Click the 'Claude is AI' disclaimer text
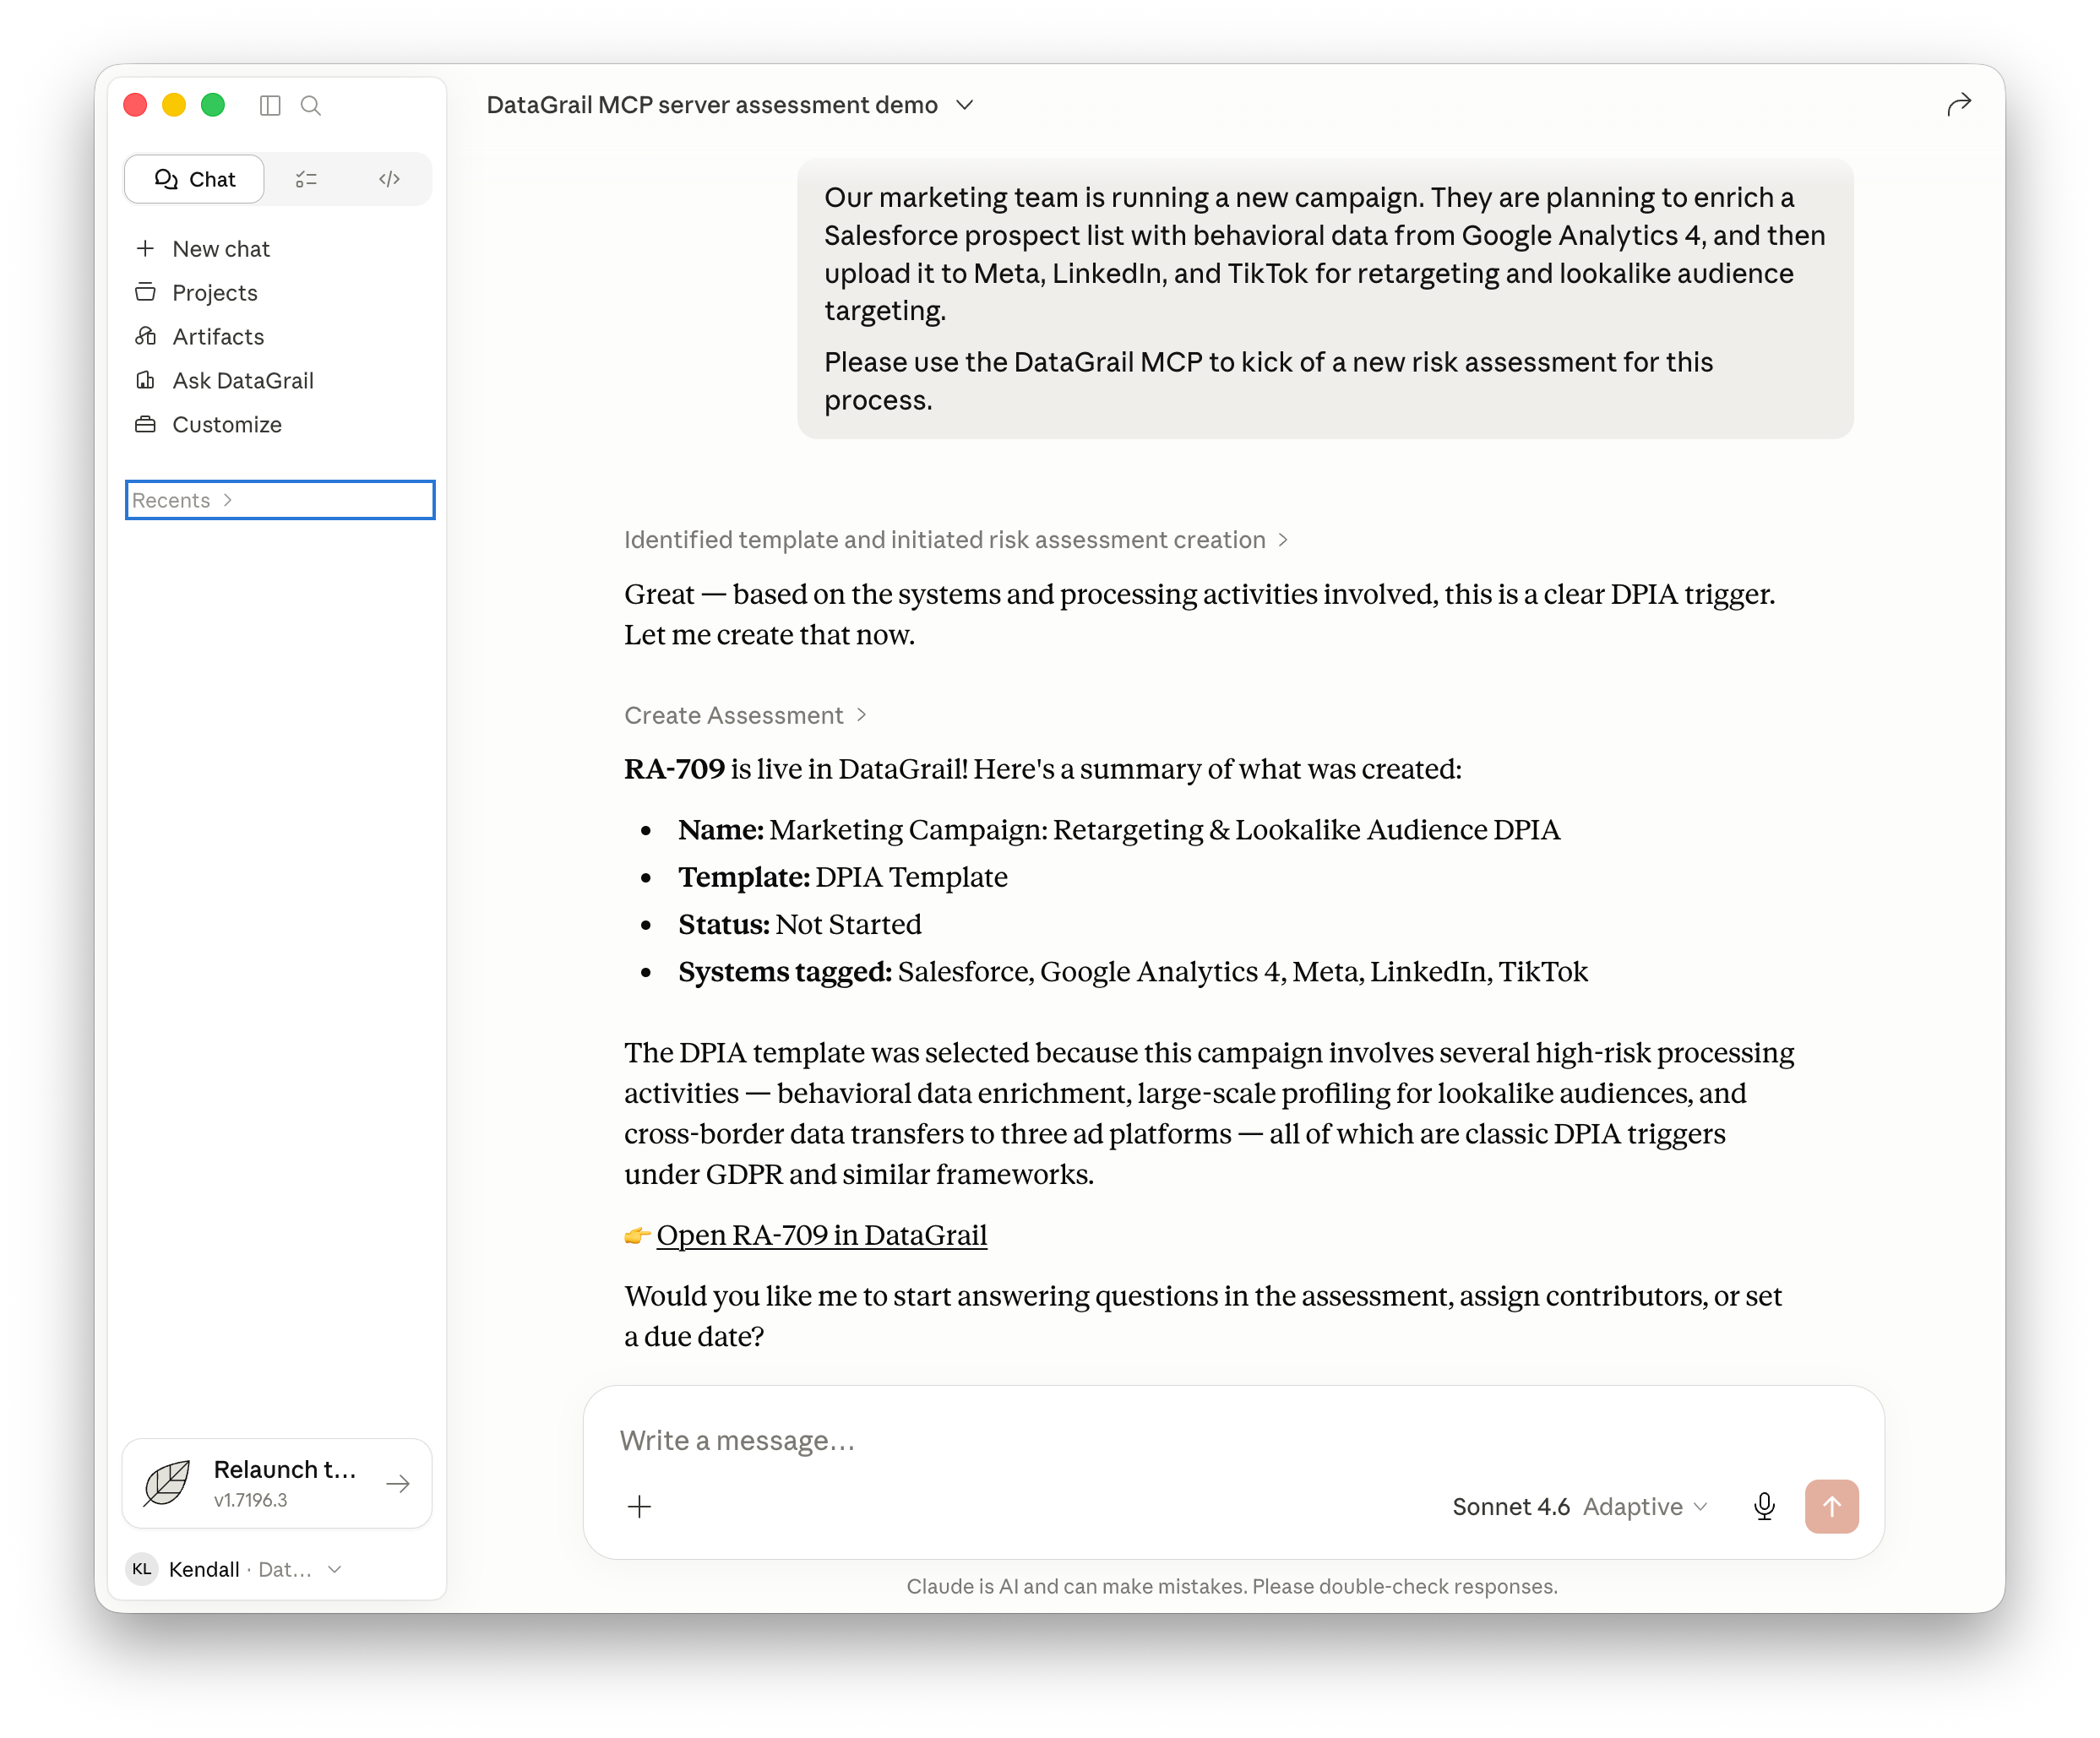The width and height of the screenshot is (2100, 1738). click(1232, 1587)
